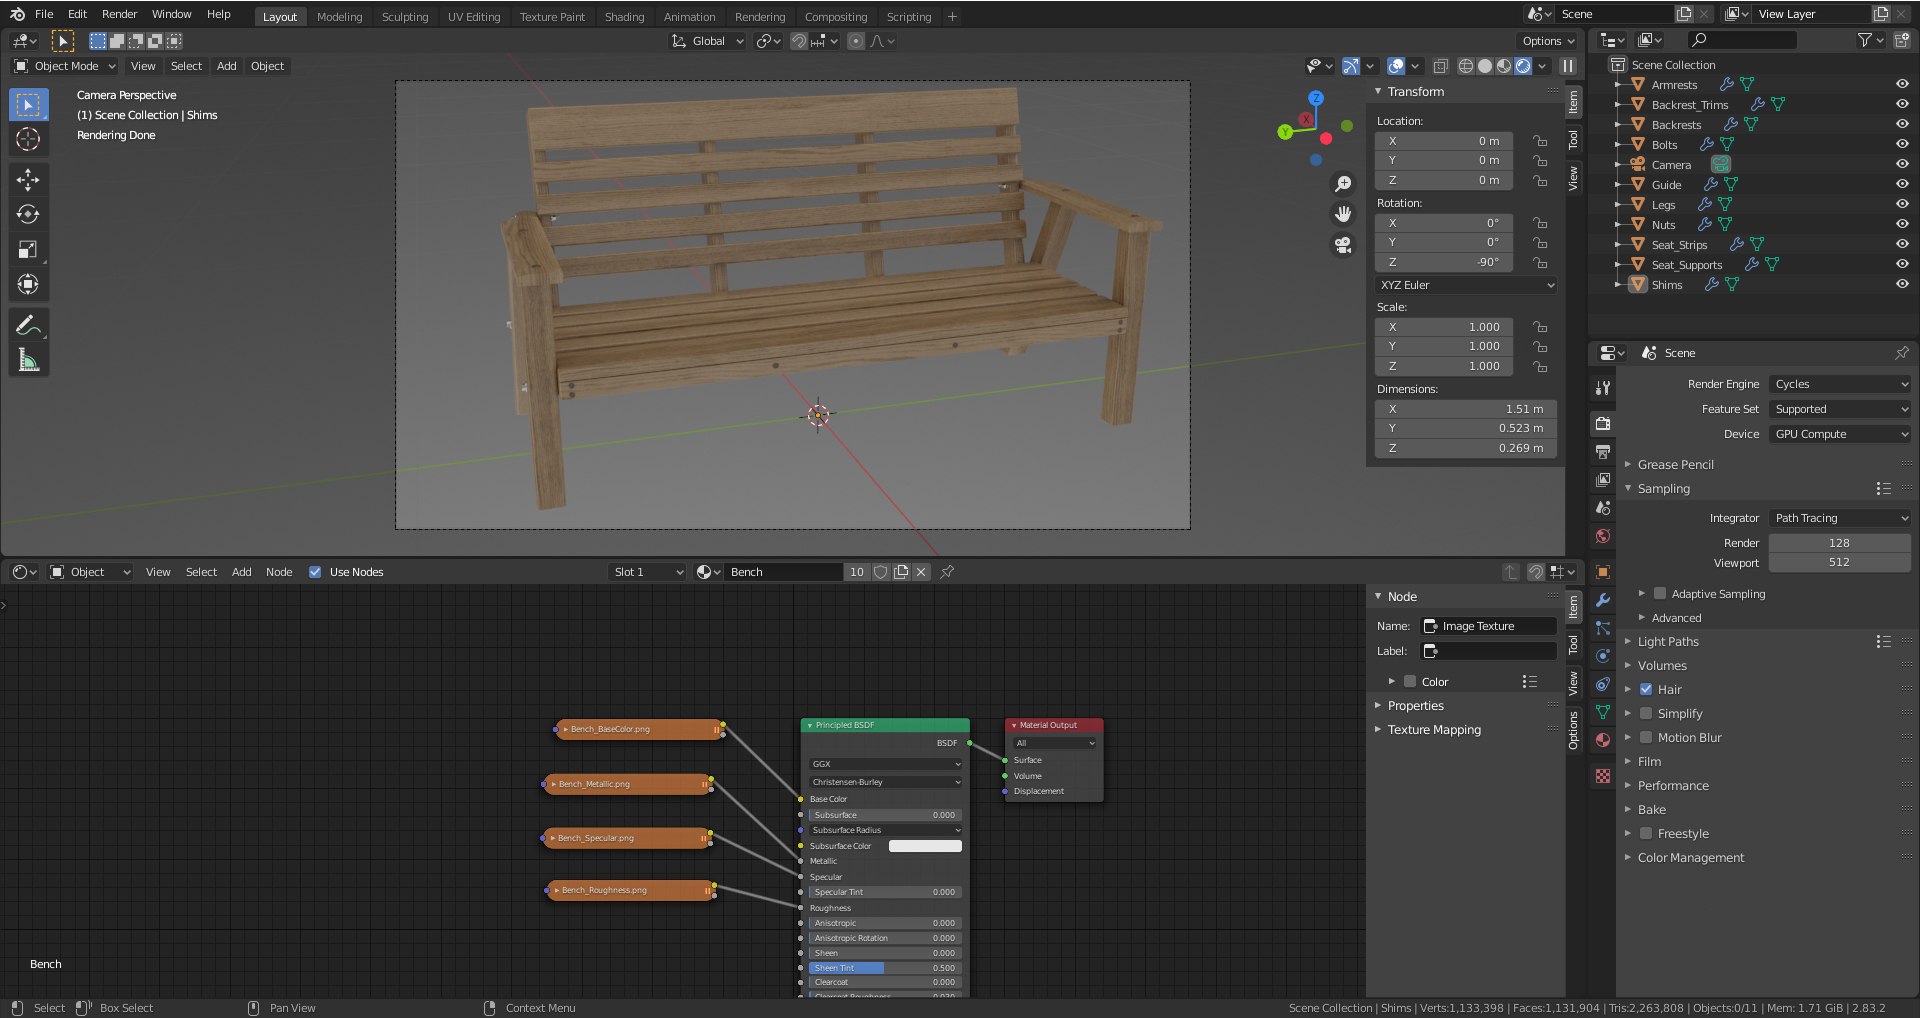This screenshot has width=1920, height=1018.
Task: Switch to wireframe viewport shading icon
Action: [x=1466, y=66]
